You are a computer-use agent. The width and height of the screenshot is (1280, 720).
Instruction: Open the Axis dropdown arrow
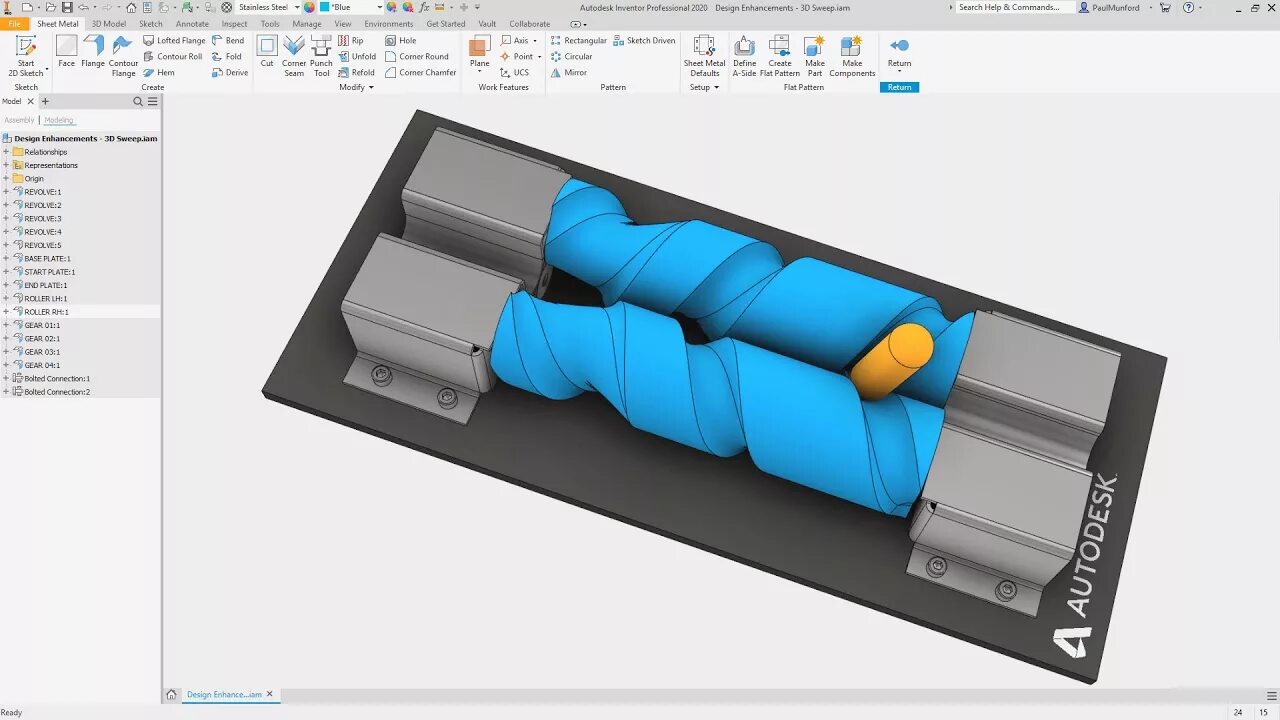tap(535, 41)
